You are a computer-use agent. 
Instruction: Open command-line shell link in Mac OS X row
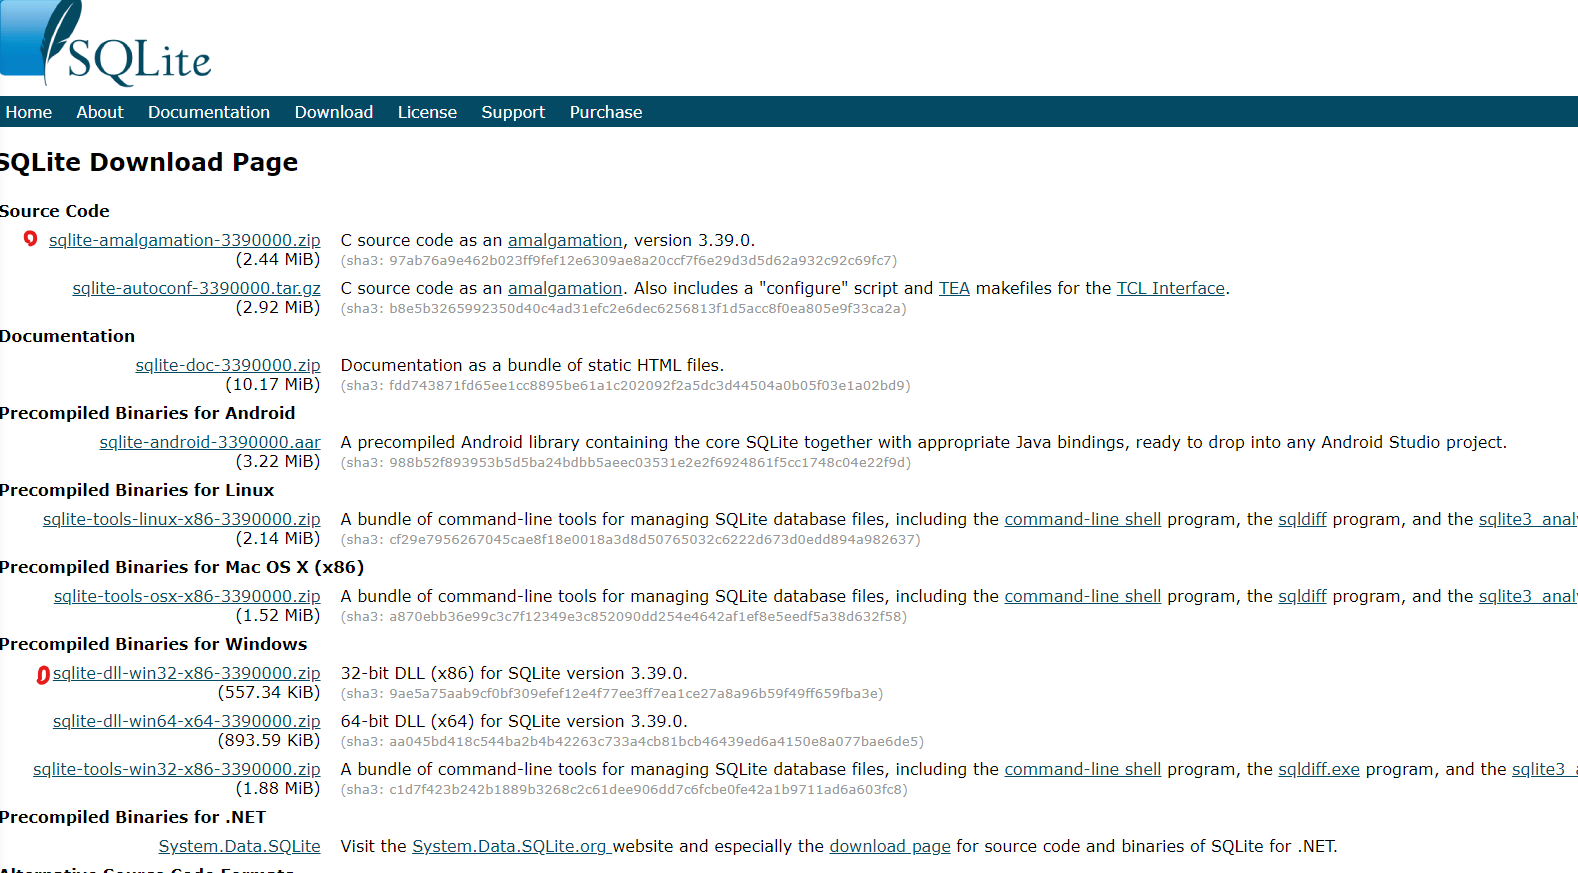pyautogui.click(x=1083, y=596)
